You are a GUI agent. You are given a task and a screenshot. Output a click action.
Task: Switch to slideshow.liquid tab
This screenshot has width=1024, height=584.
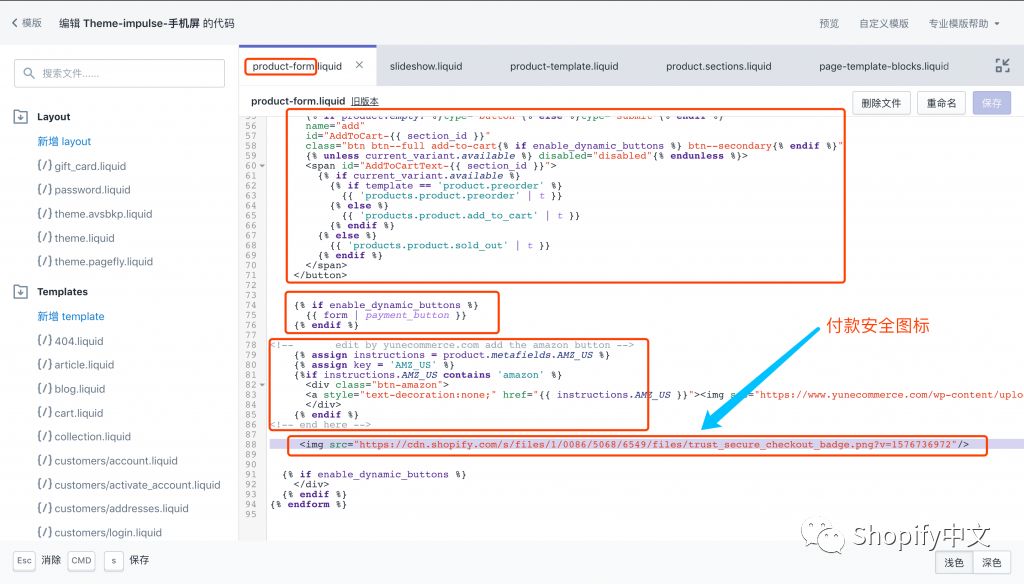point(426,66)
